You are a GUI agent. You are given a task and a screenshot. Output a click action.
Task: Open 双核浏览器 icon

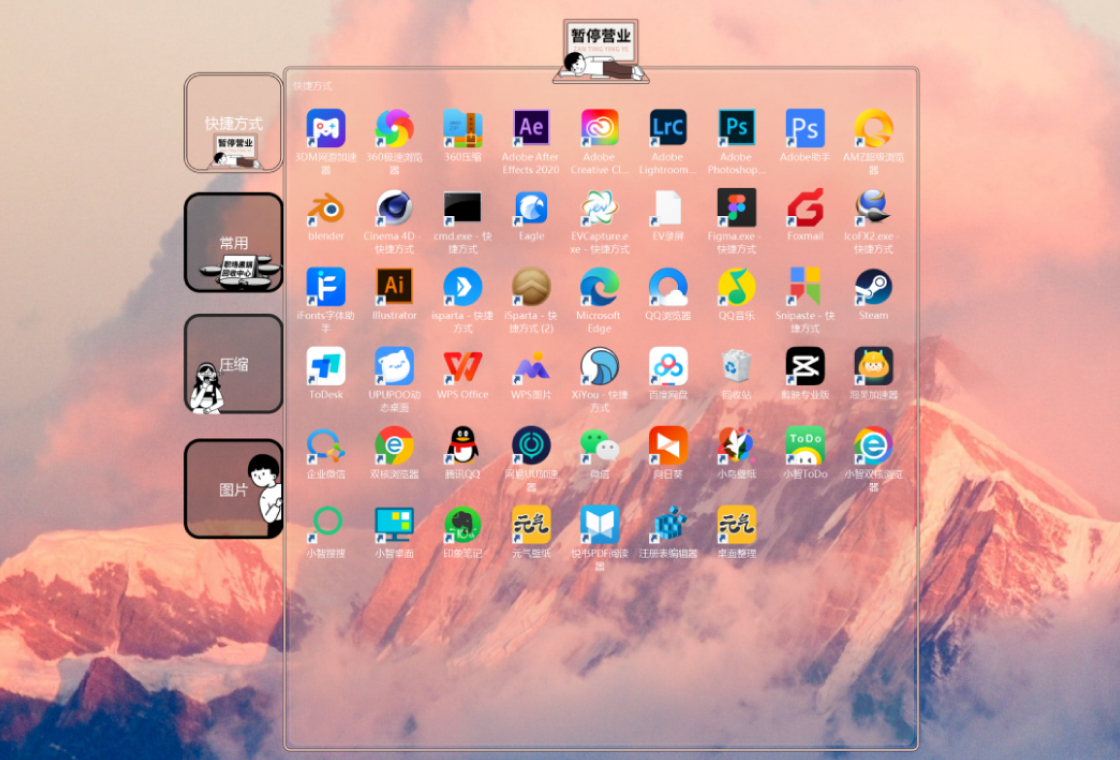point(394,445)
